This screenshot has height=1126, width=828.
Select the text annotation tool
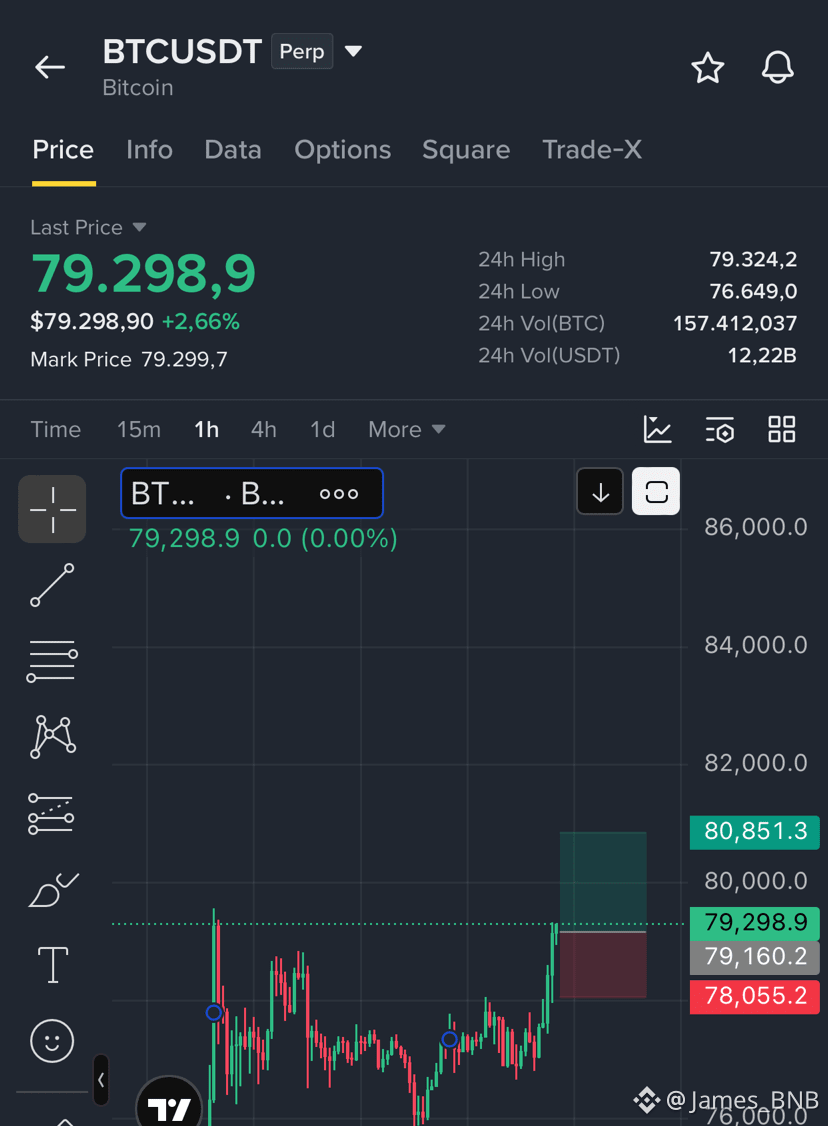52,964
